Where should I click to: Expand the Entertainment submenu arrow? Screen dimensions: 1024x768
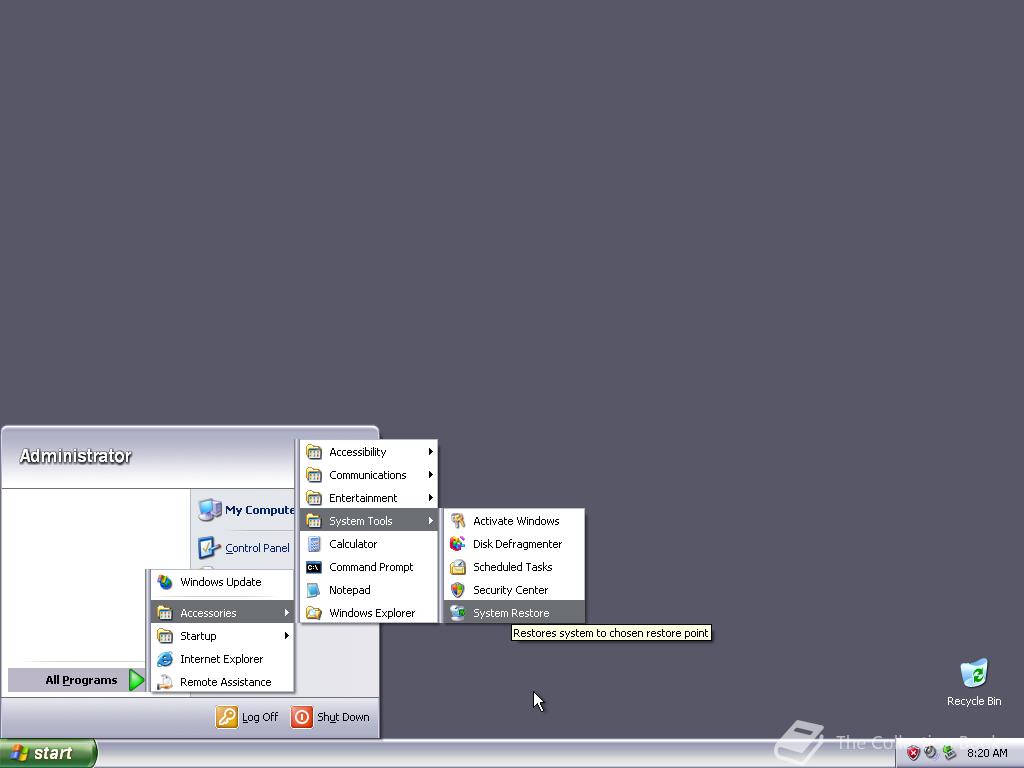430,498
